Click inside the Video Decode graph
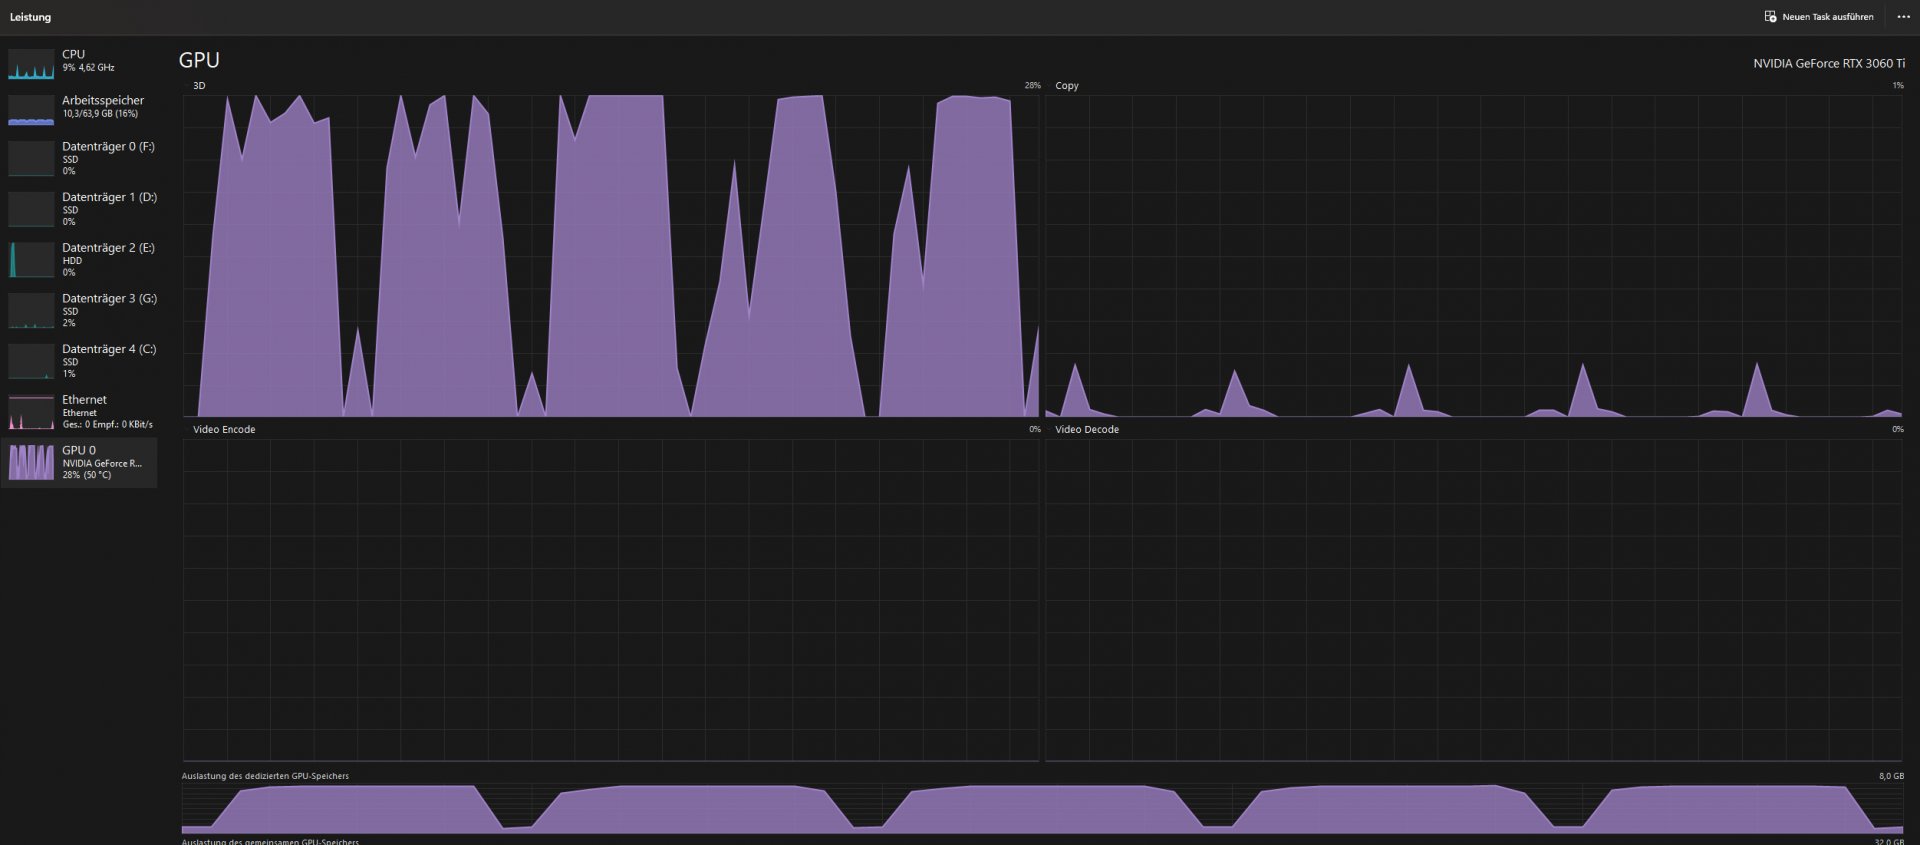 1474,600
